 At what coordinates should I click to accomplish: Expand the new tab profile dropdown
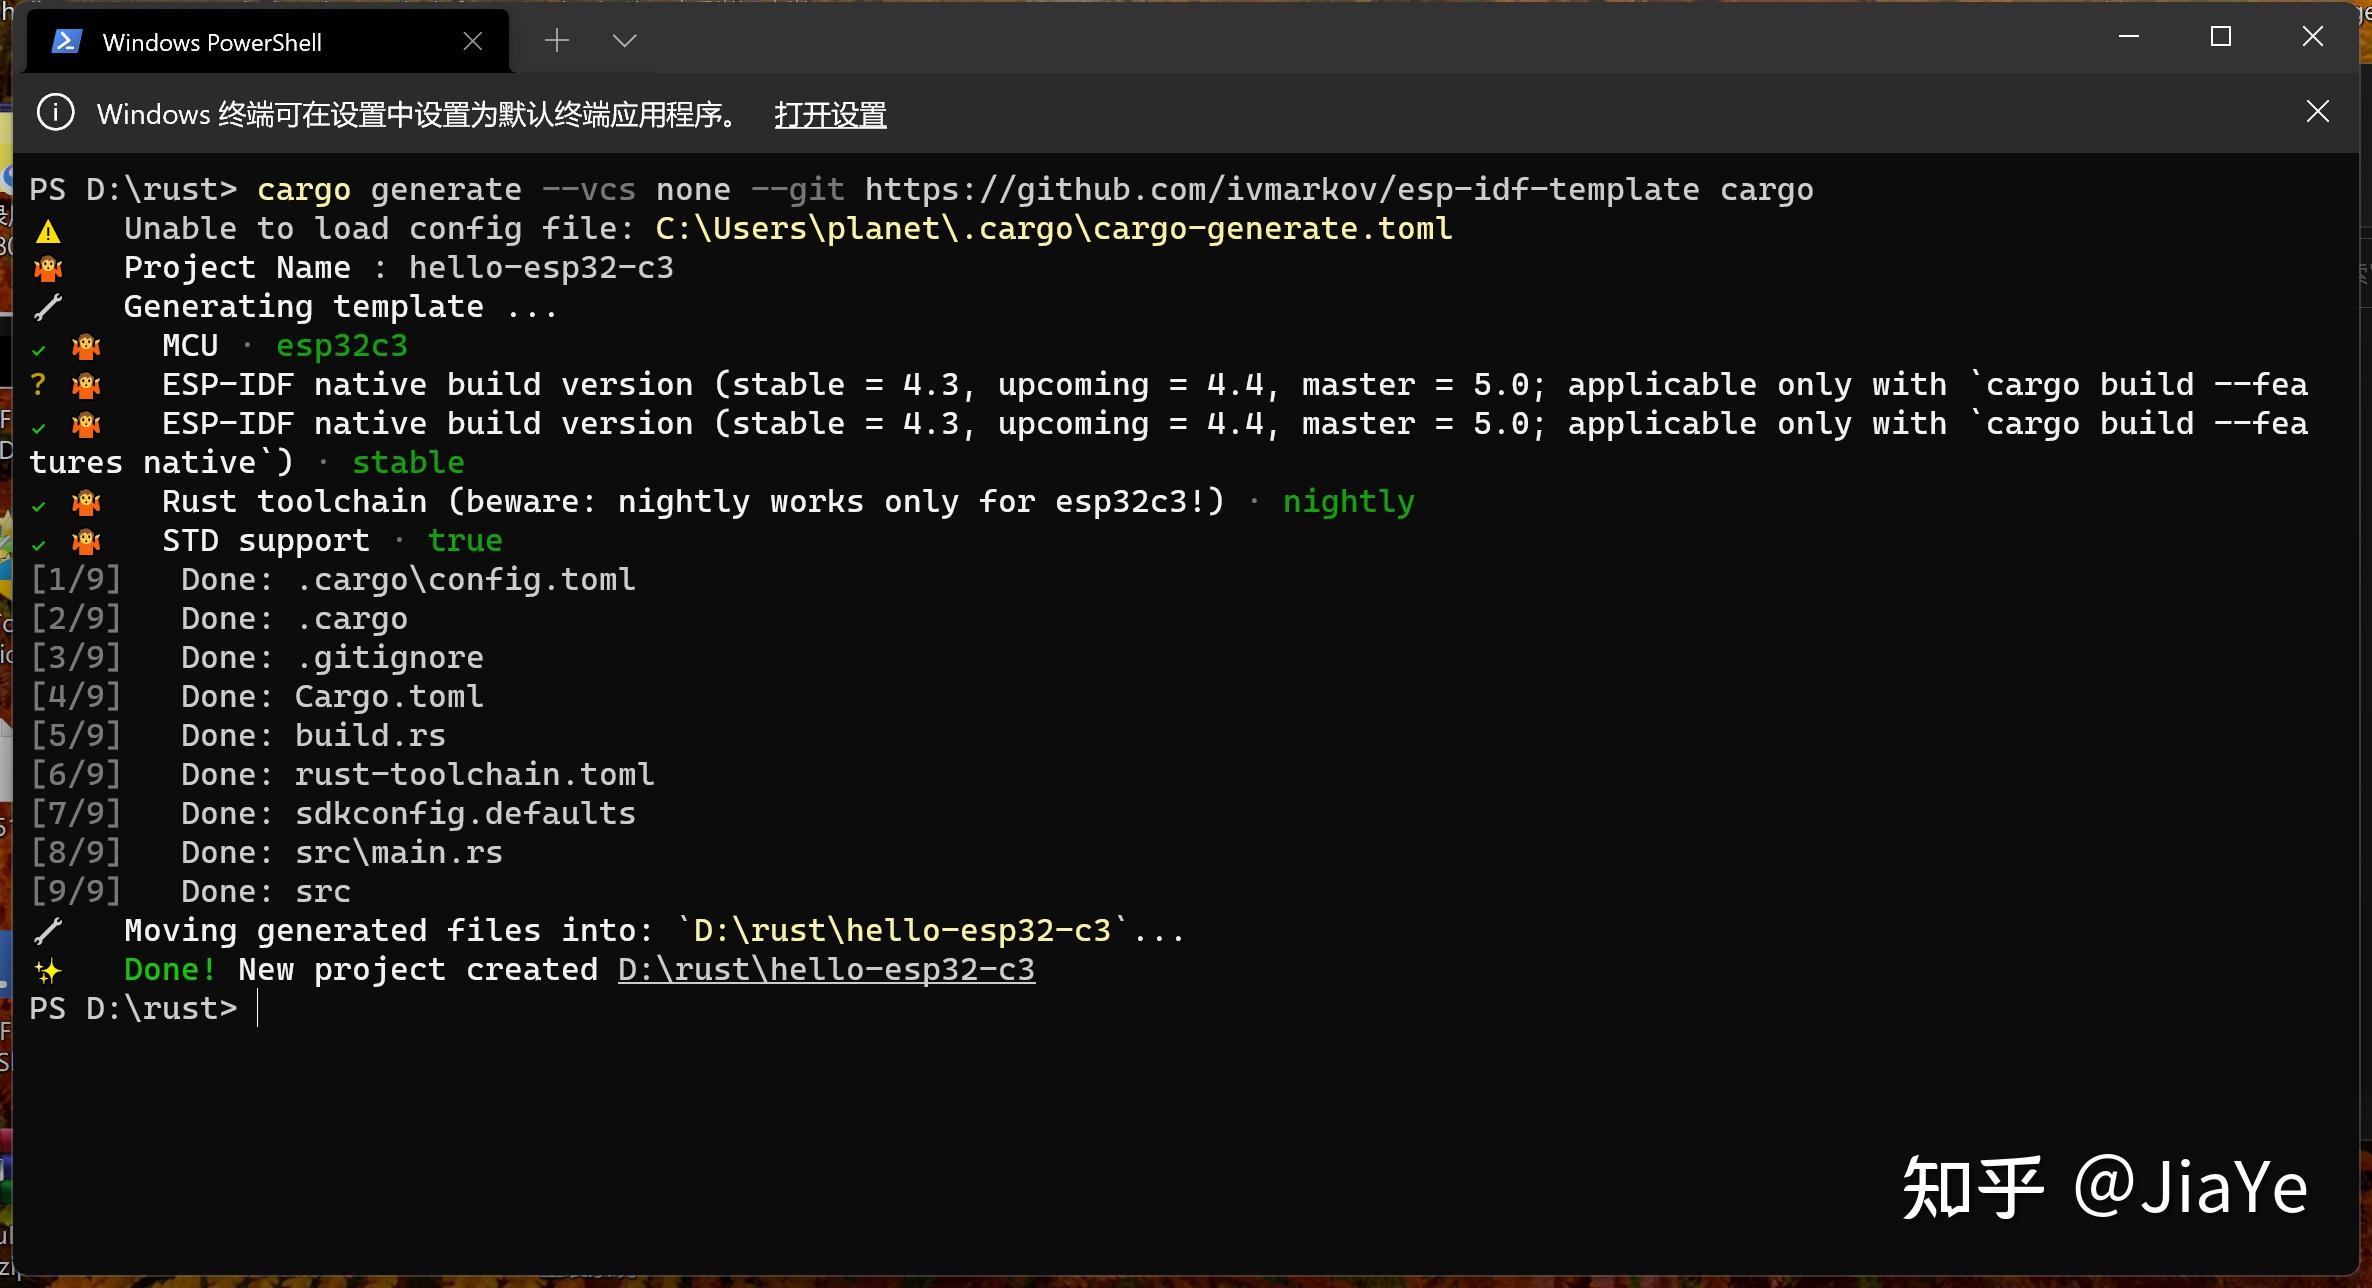[x=625, y=40]
